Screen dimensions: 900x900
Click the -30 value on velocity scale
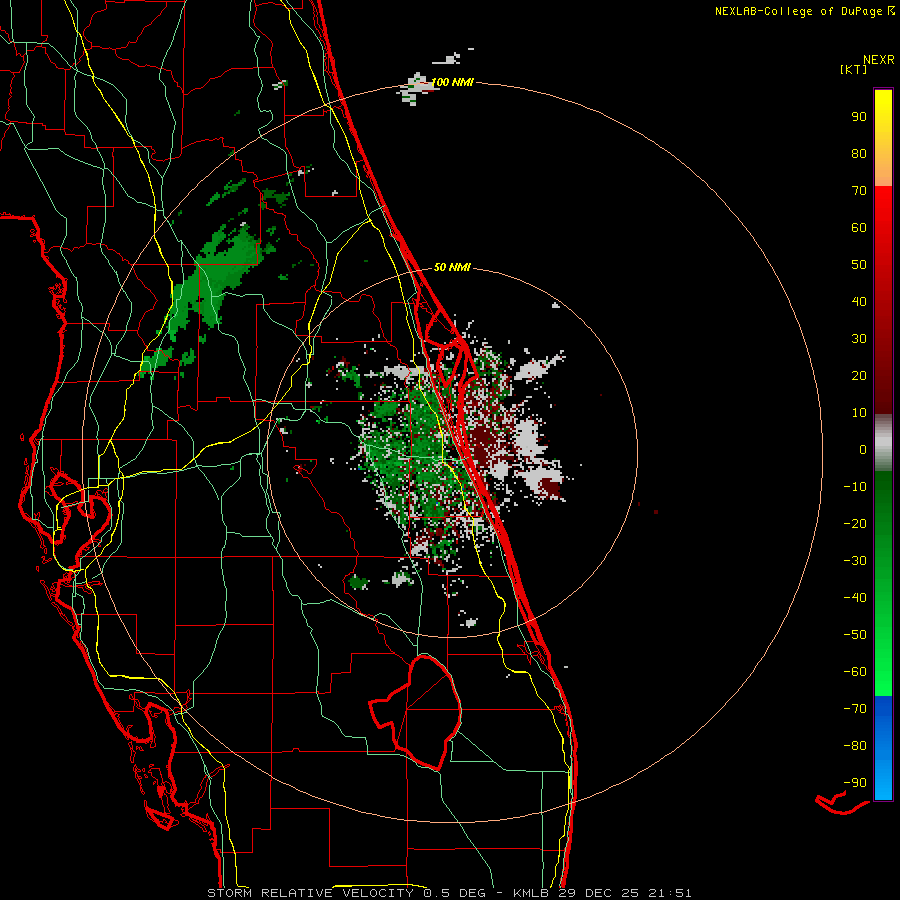855,561
